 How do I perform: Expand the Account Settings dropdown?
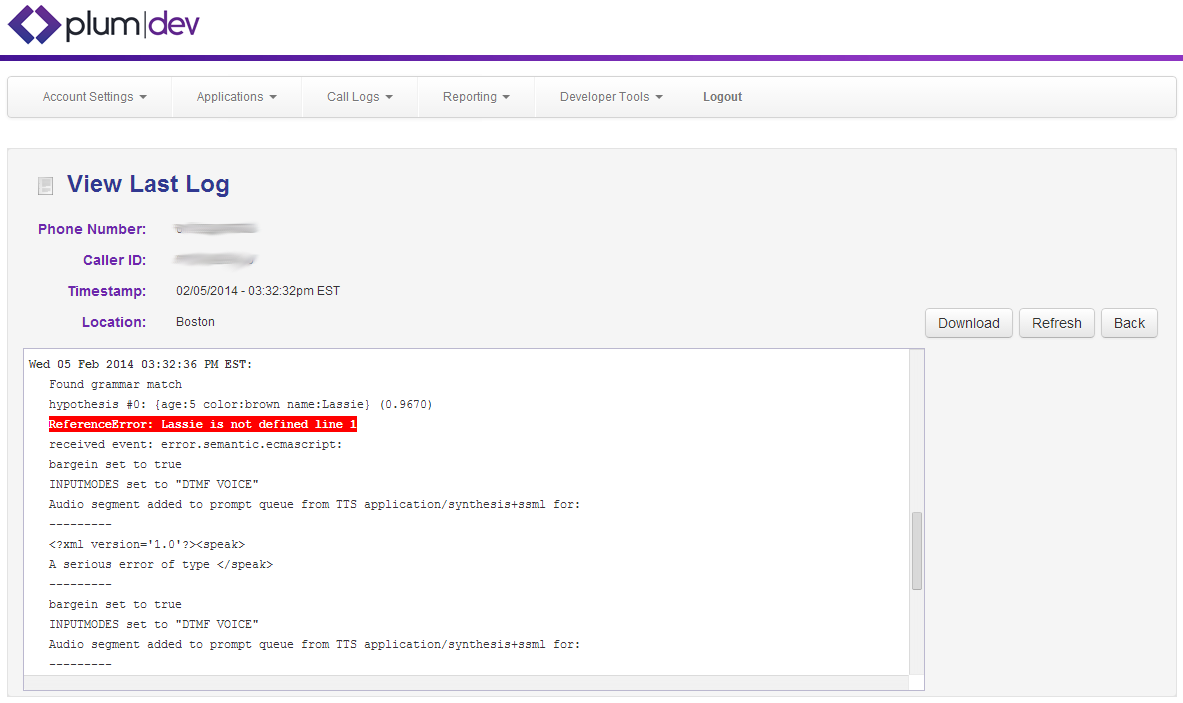coord(94,97)
